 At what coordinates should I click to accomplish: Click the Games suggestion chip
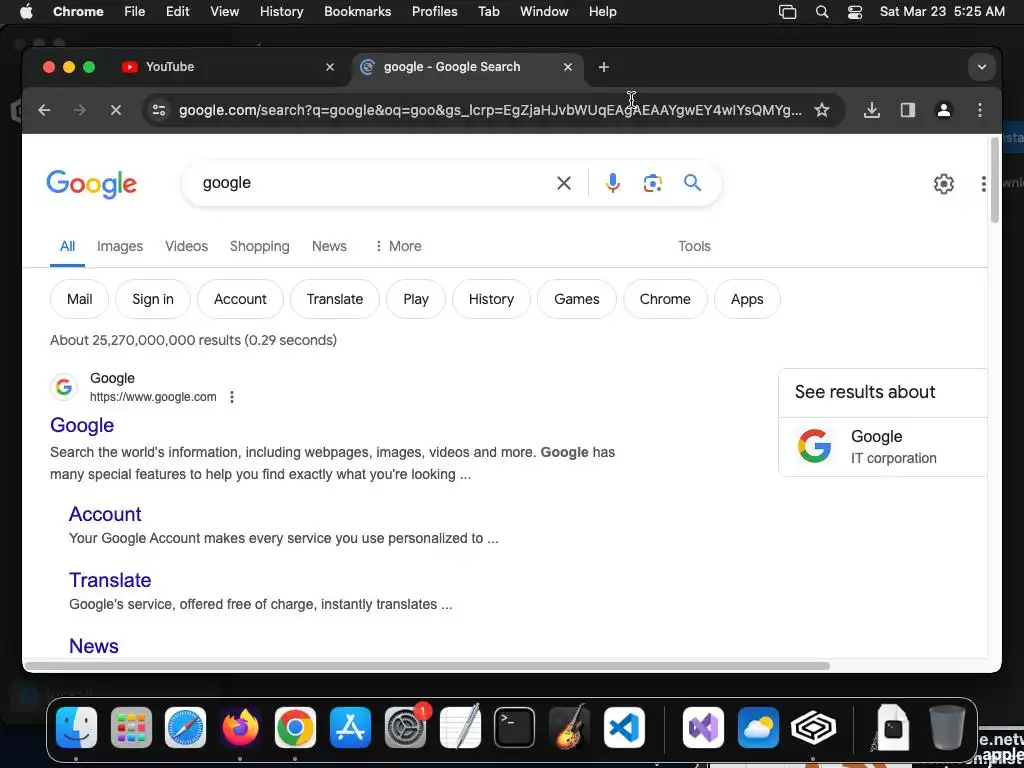[x=577, y=299]
